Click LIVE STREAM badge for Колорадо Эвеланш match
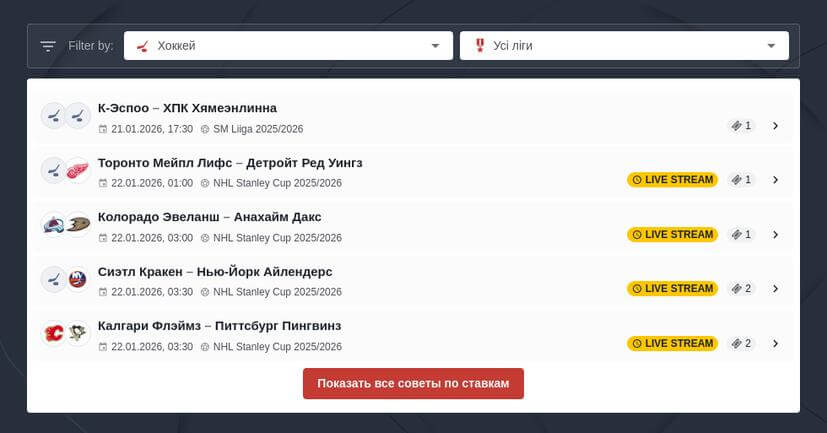Screen dimensions: 827x433 (x=672, y=234)
